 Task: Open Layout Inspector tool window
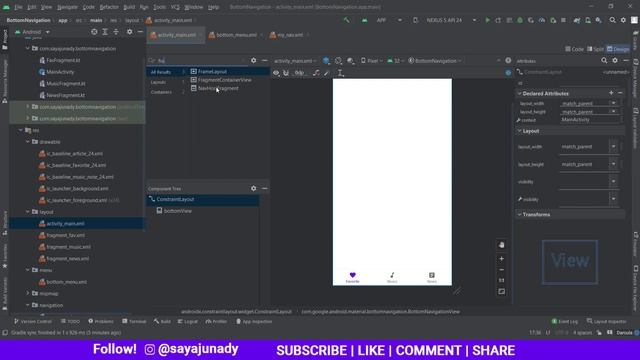click(x=607, y=321)
